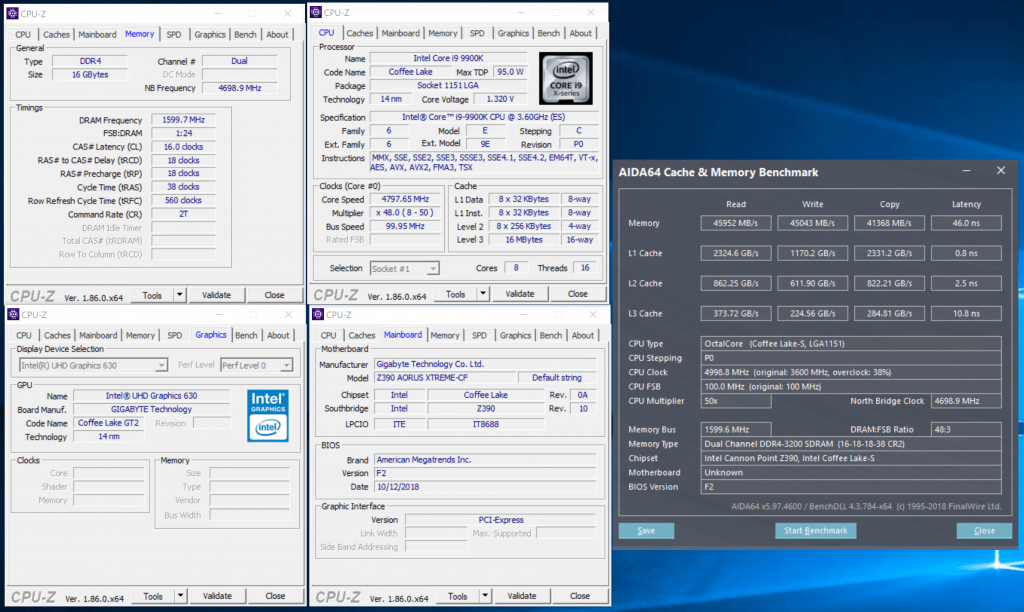Click Tools button in Memory window
Image resolution: width=1024 pixels, height=612 pixels.
coord(152,295)
